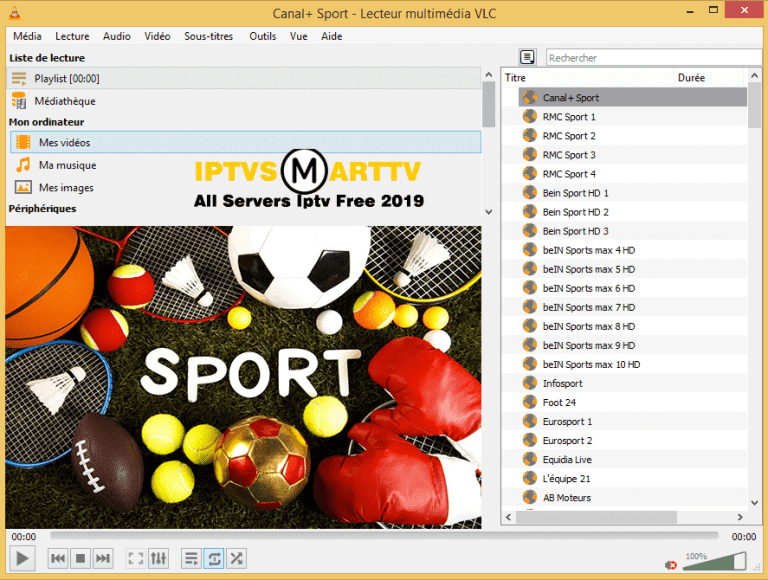Viewport: 768px width, 580px height.
Task: Stop playback
Action: (x=80, y=558)
